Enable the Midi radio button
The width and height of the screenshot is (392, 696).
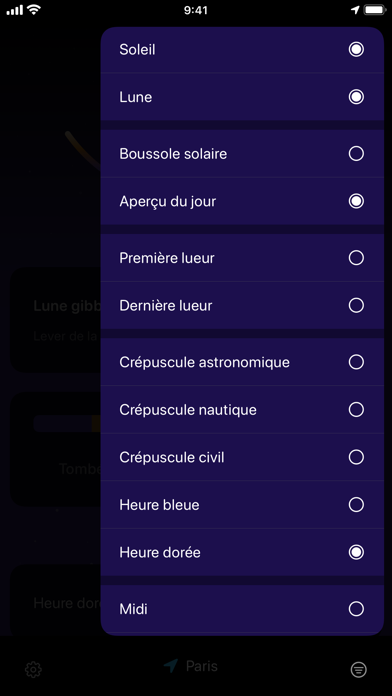(x=356, y=609)
